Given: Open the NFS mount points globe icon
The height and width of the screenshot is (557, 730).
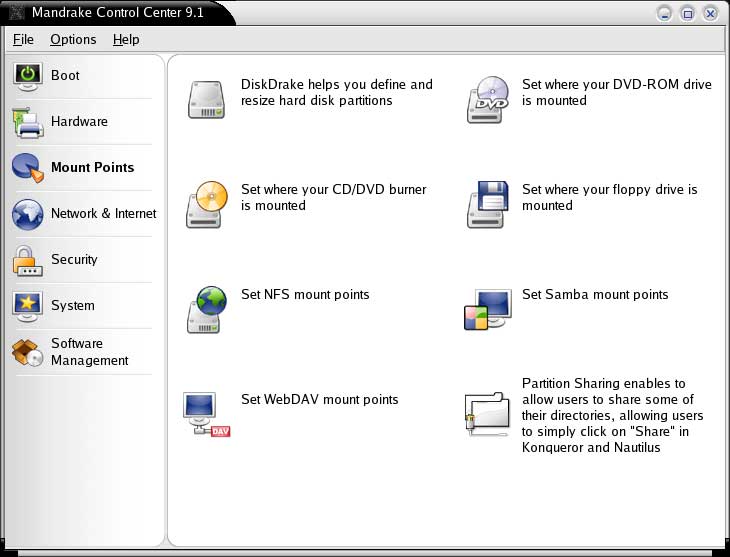Looking at the screenshot, I should point(207,310).
